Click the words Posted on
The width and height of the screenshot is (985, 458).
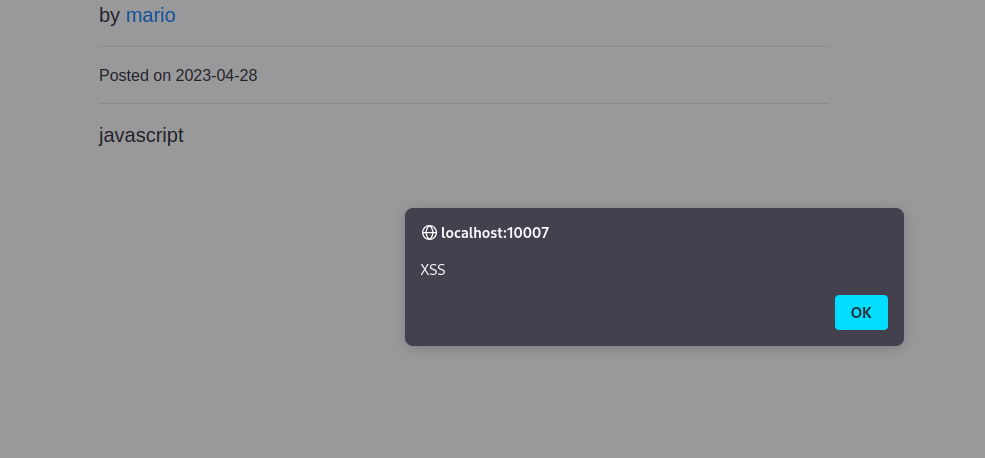click(135, 75)
